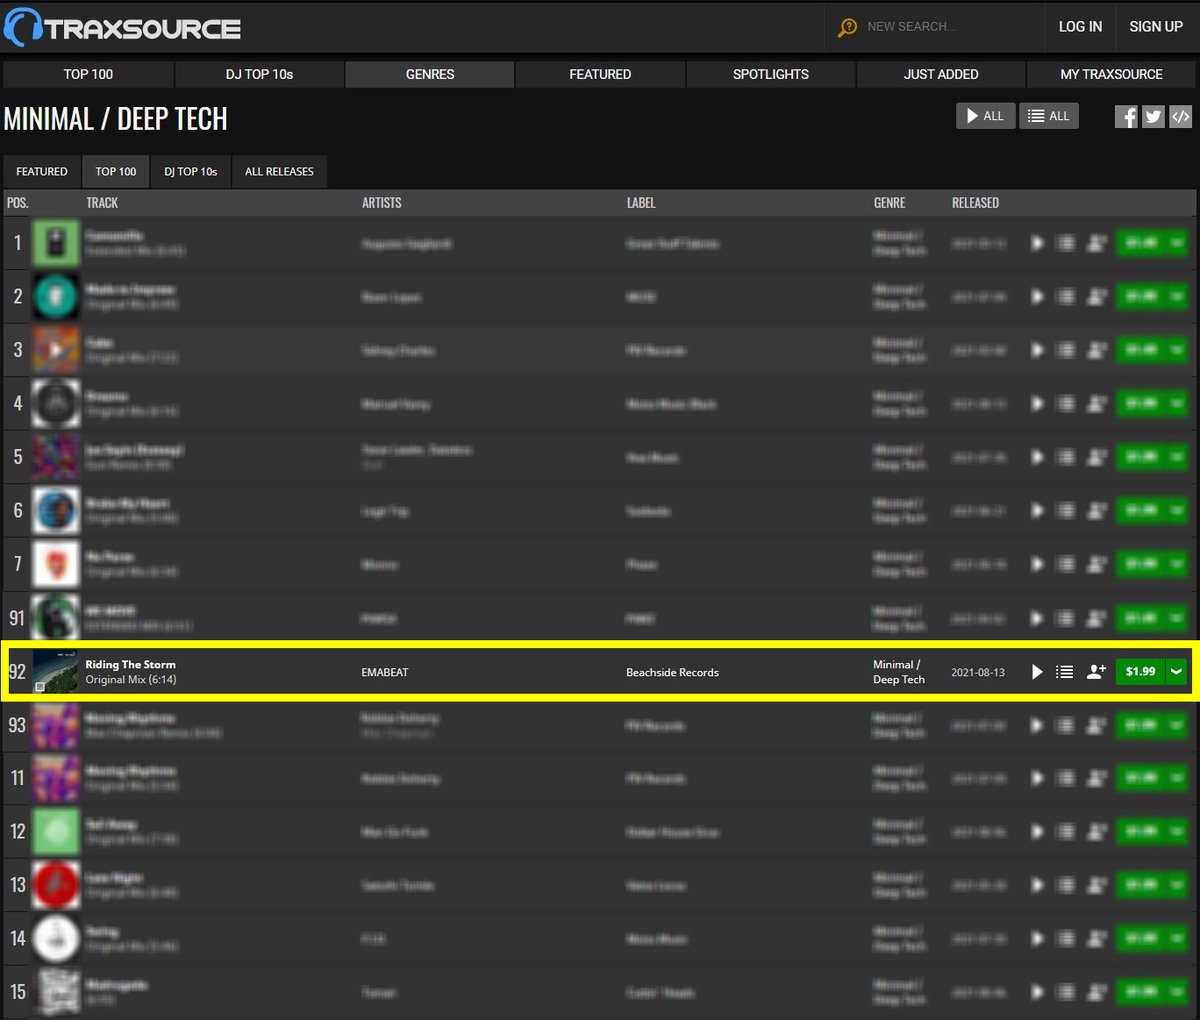Select the genre TOP 100 tab

[x=116, y=171]
